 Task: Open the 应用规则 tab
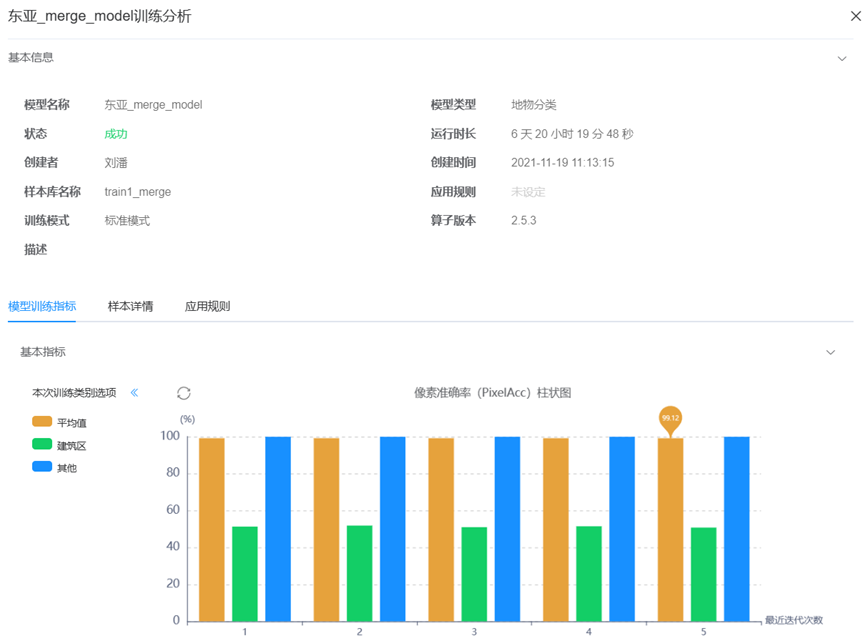pos(206,306)
